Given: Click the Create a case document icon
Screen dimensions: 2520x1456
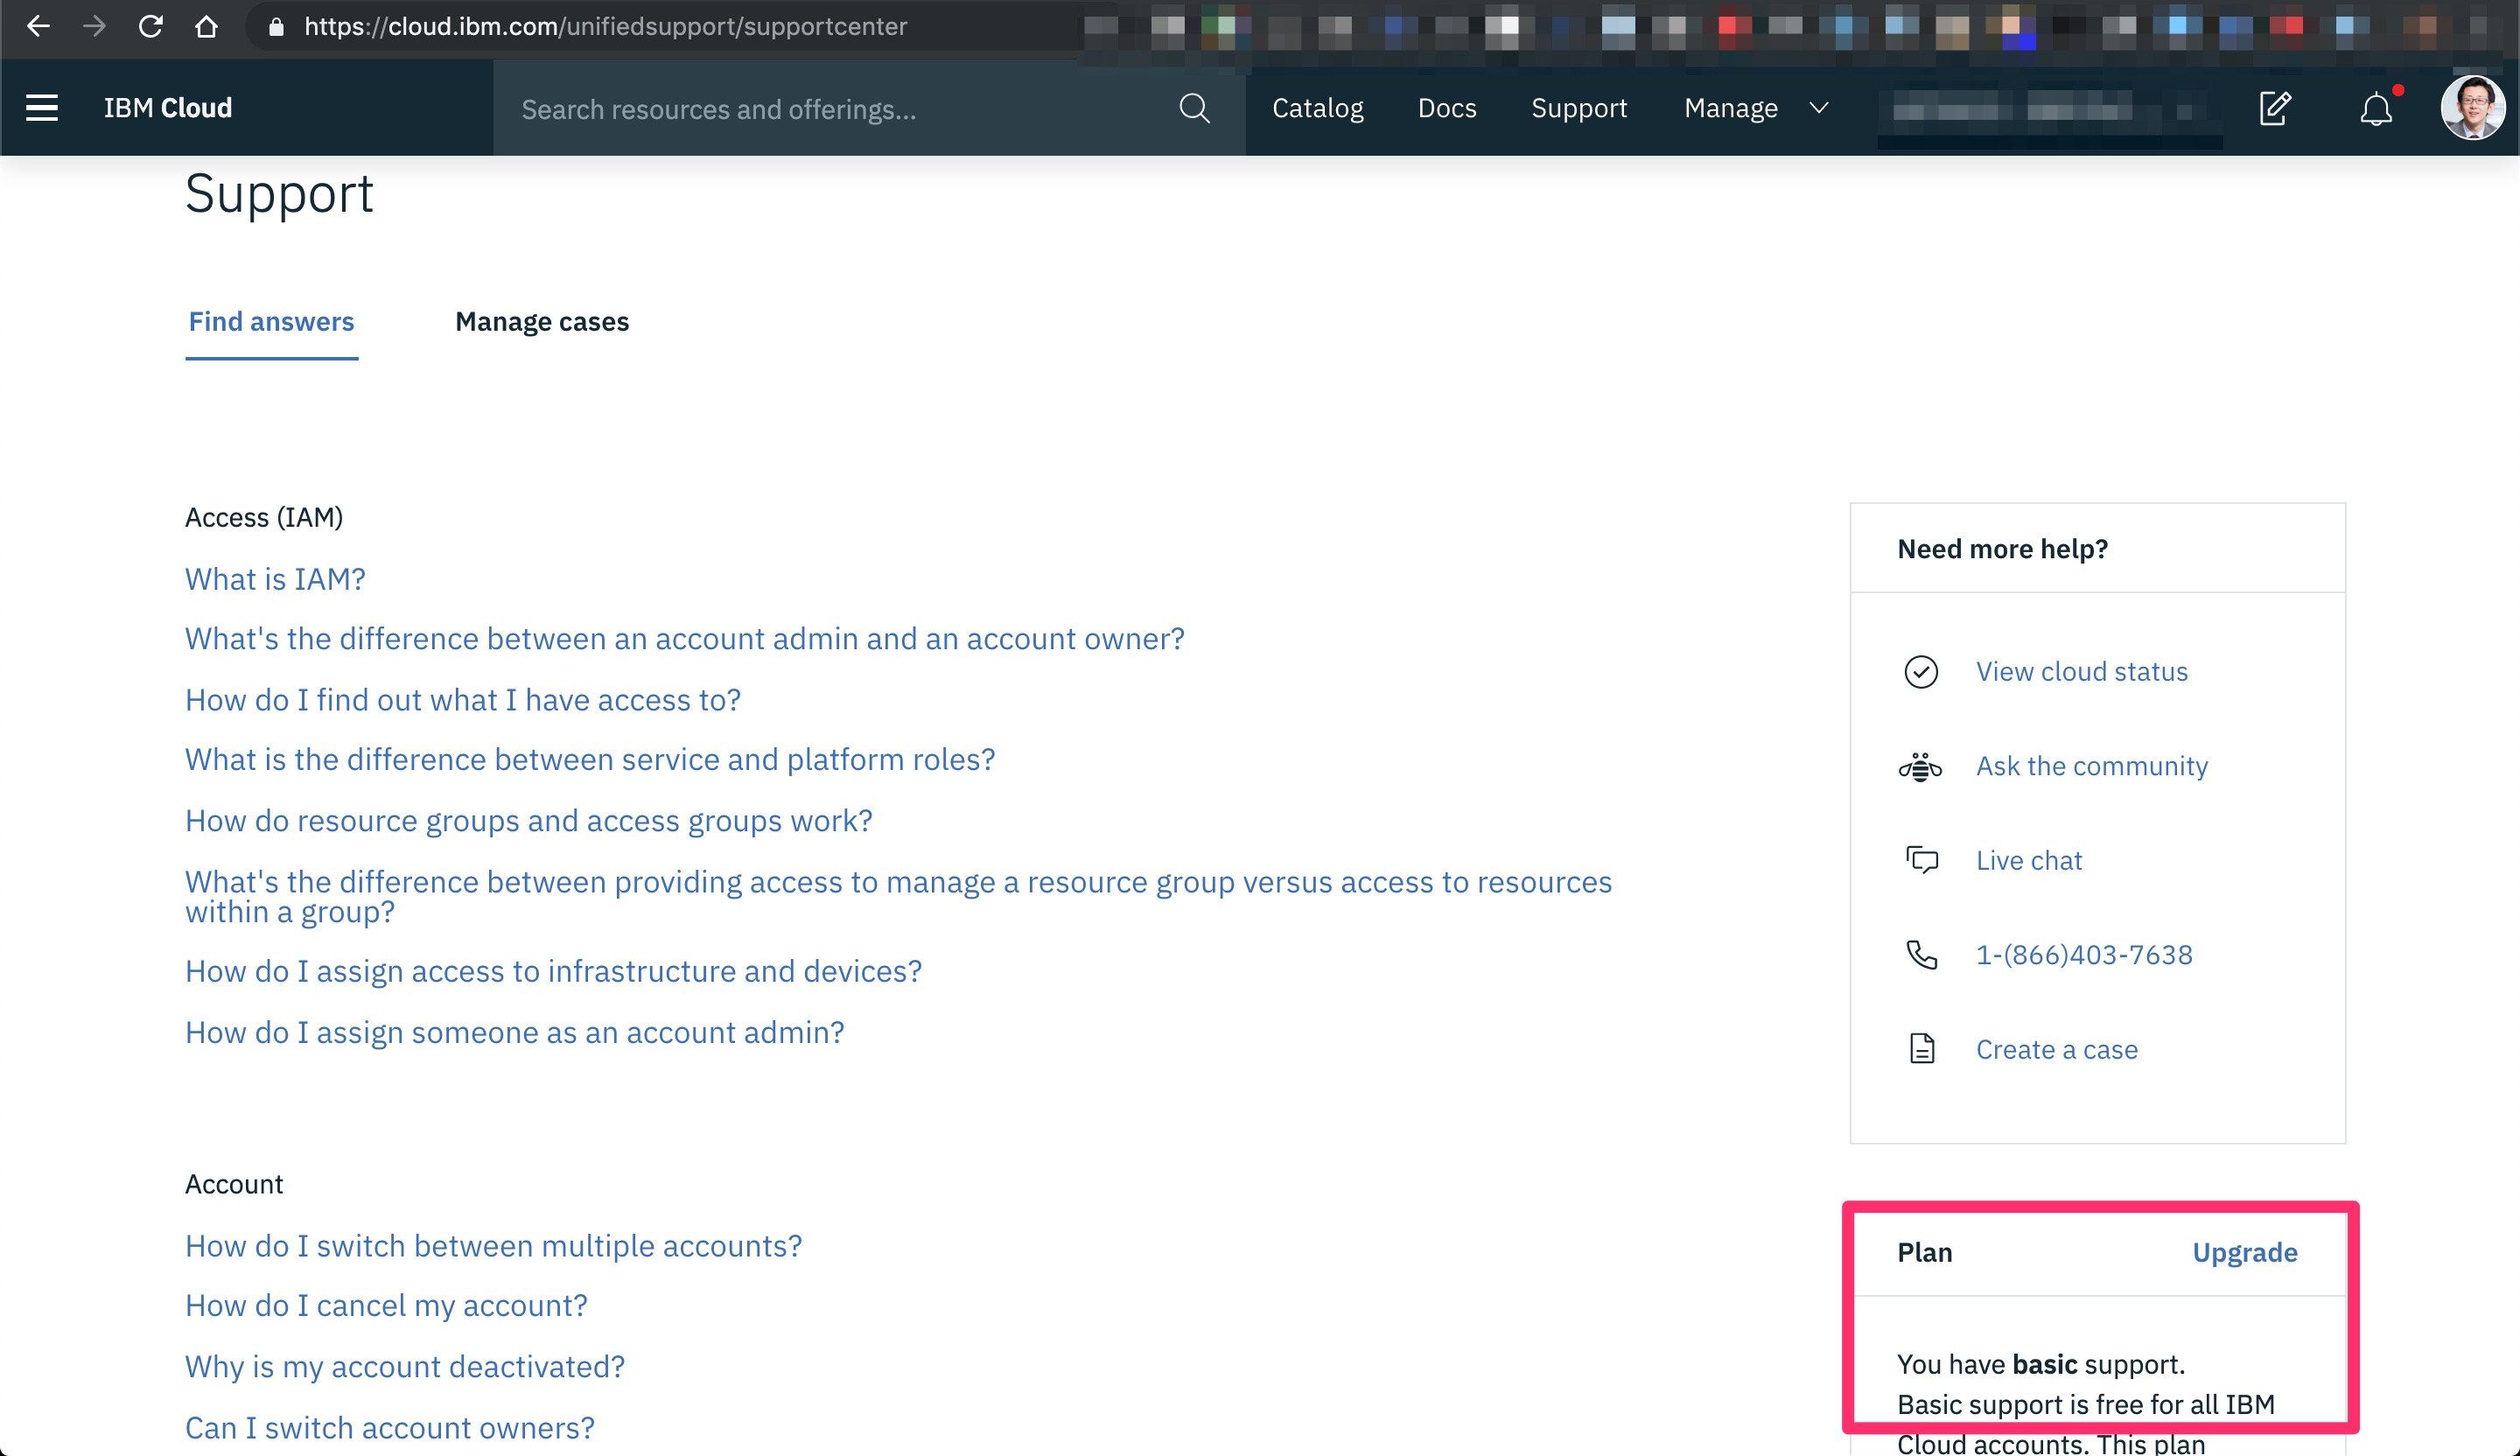Looking at the screenshot, I should click(x=1921, y=1048).
